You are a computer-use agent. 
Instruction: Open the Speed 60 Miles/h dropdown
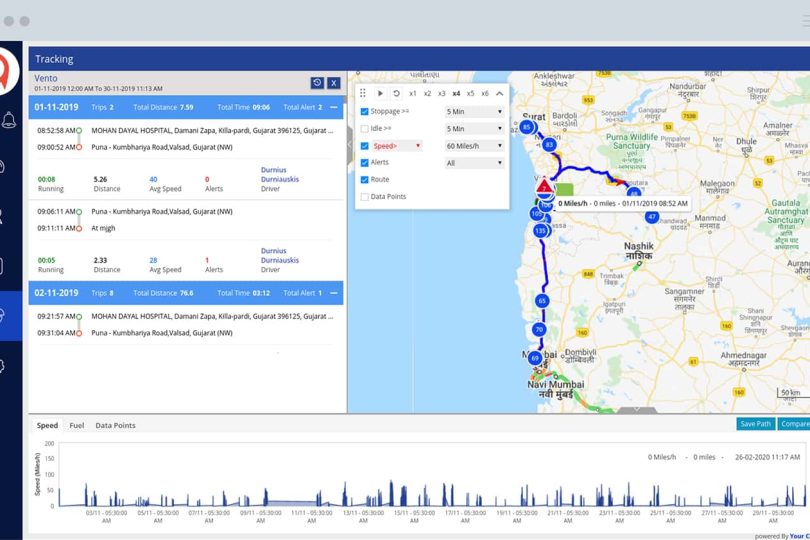point(474,146)
